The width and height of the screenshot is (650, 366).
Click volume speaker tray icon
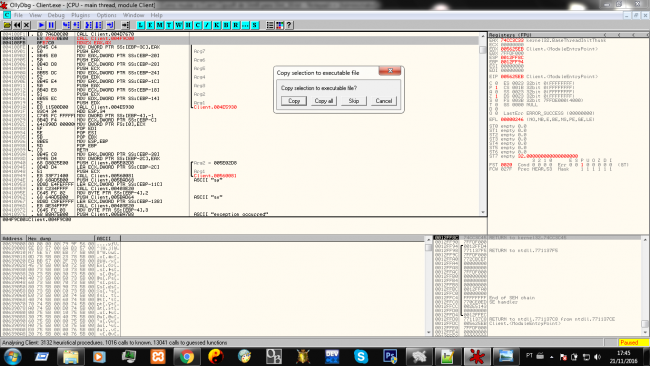coord(597,356)
